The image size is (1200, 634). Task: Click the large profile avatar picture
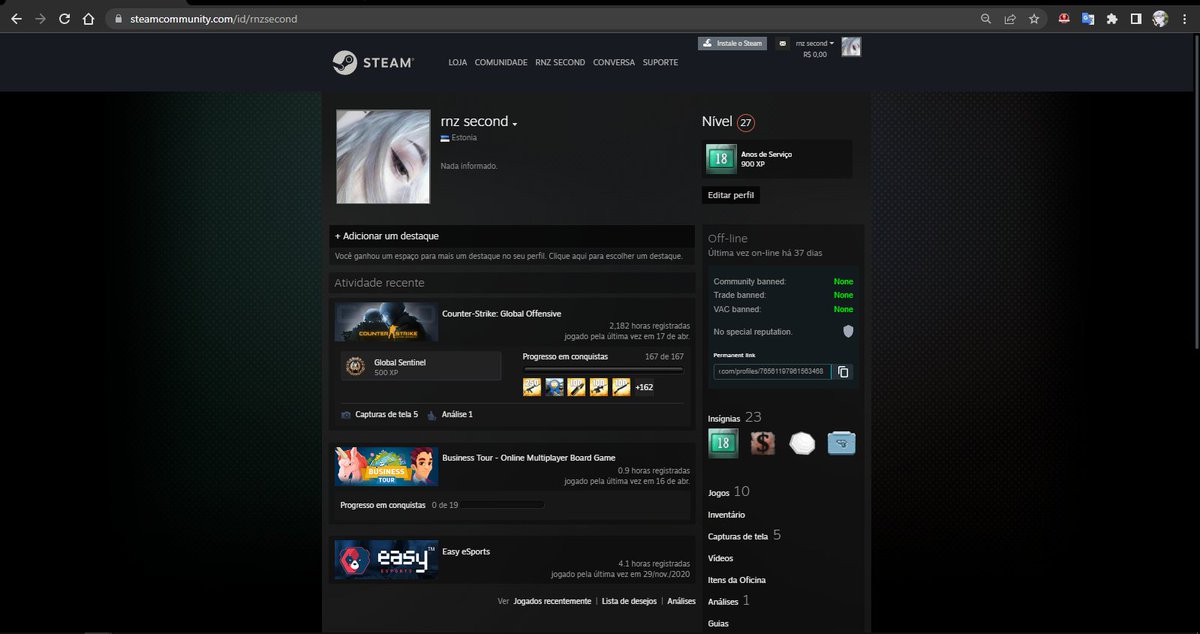click(x=383, y=157)
